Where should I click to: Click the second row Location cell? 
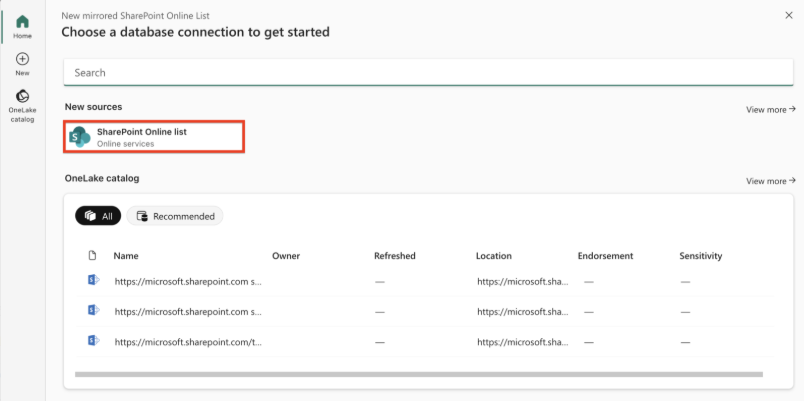[x=523, y=311]
